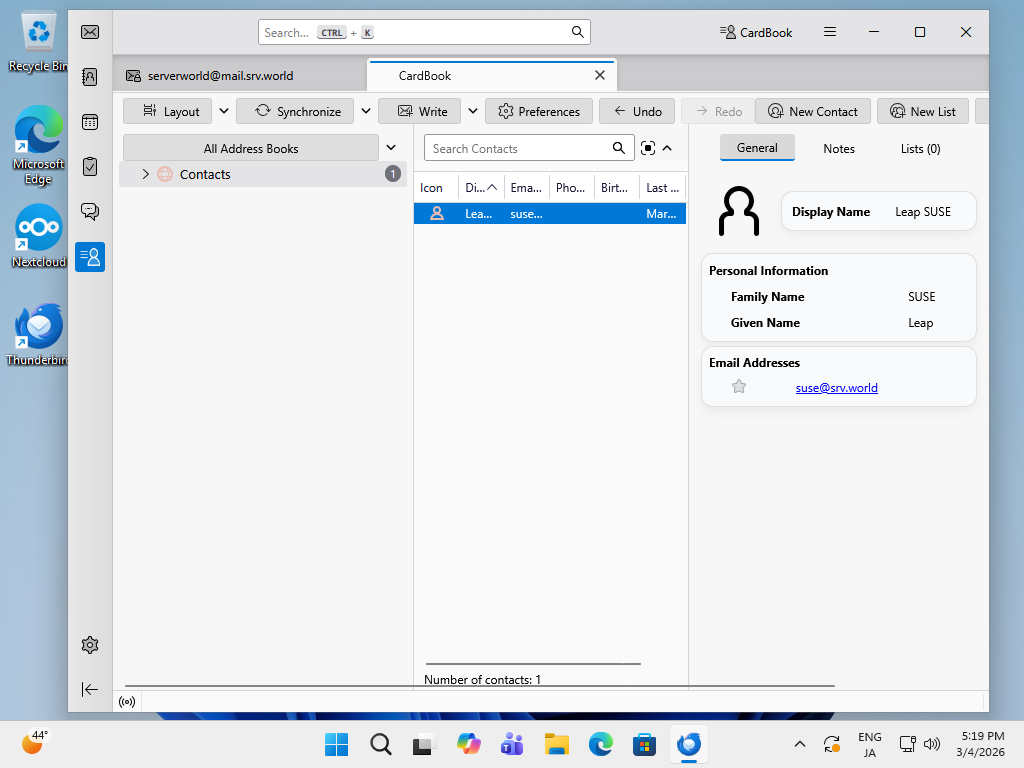Click the star icon beside suse@srv.world
This screenshot has width=1024, height=768.
739,387
